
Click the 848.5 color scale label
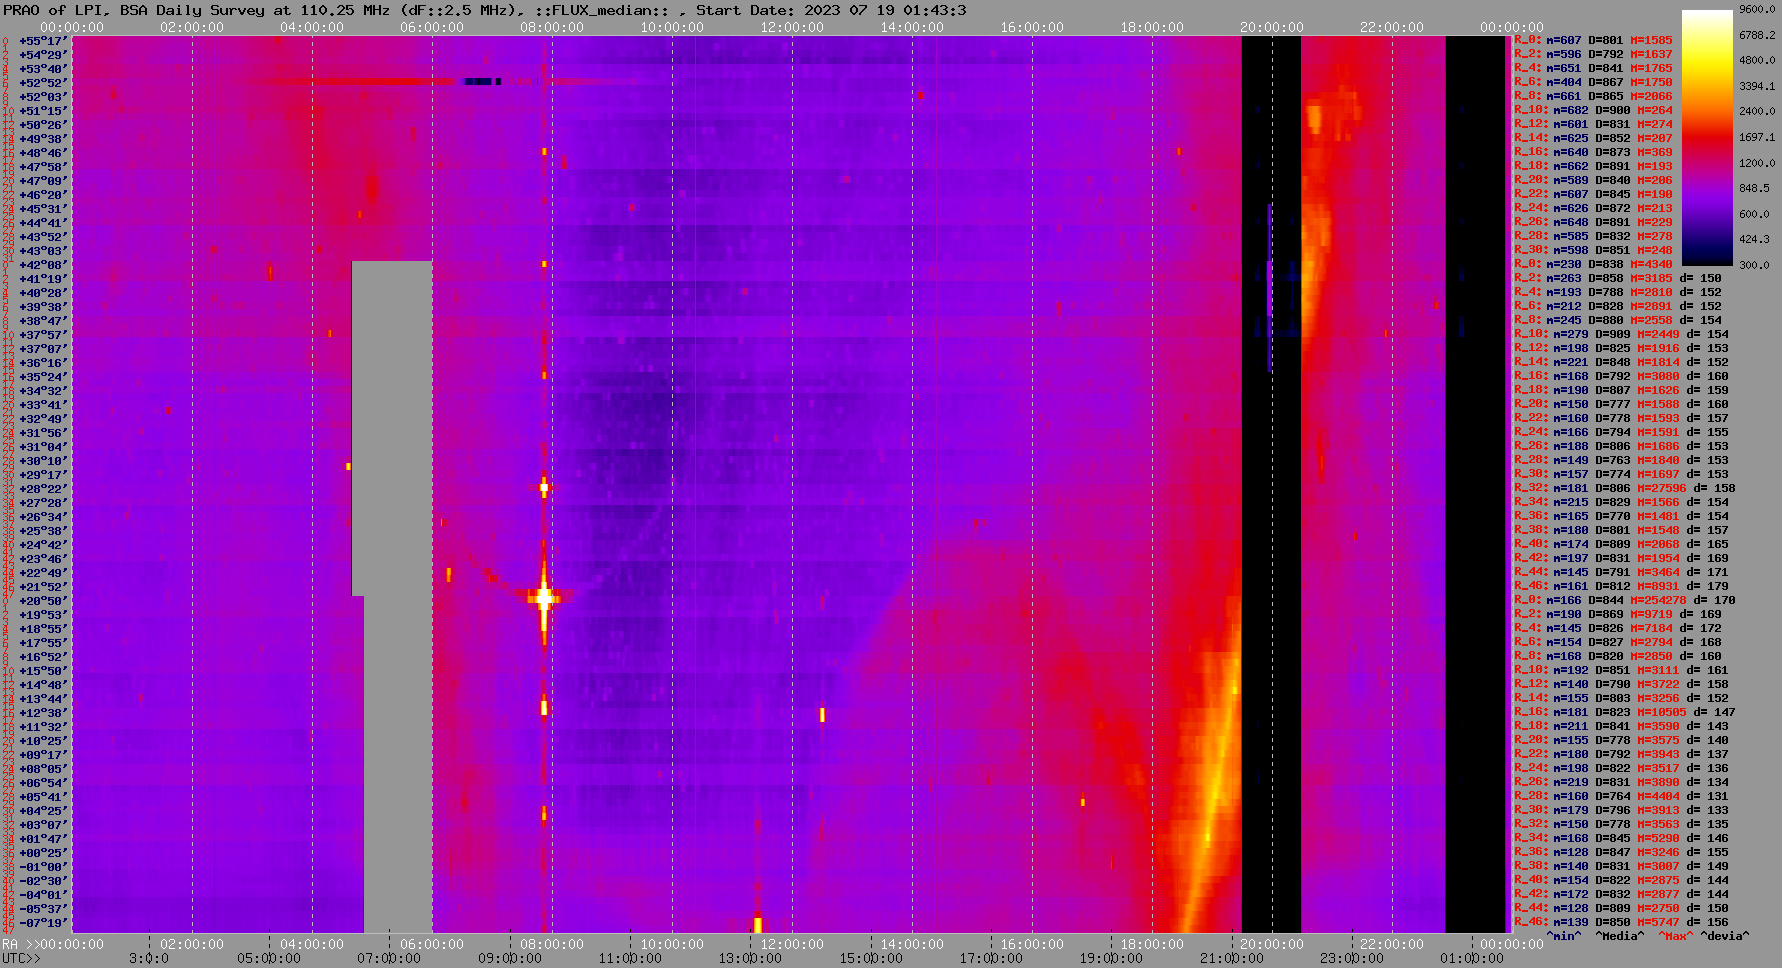(1753, 188)
